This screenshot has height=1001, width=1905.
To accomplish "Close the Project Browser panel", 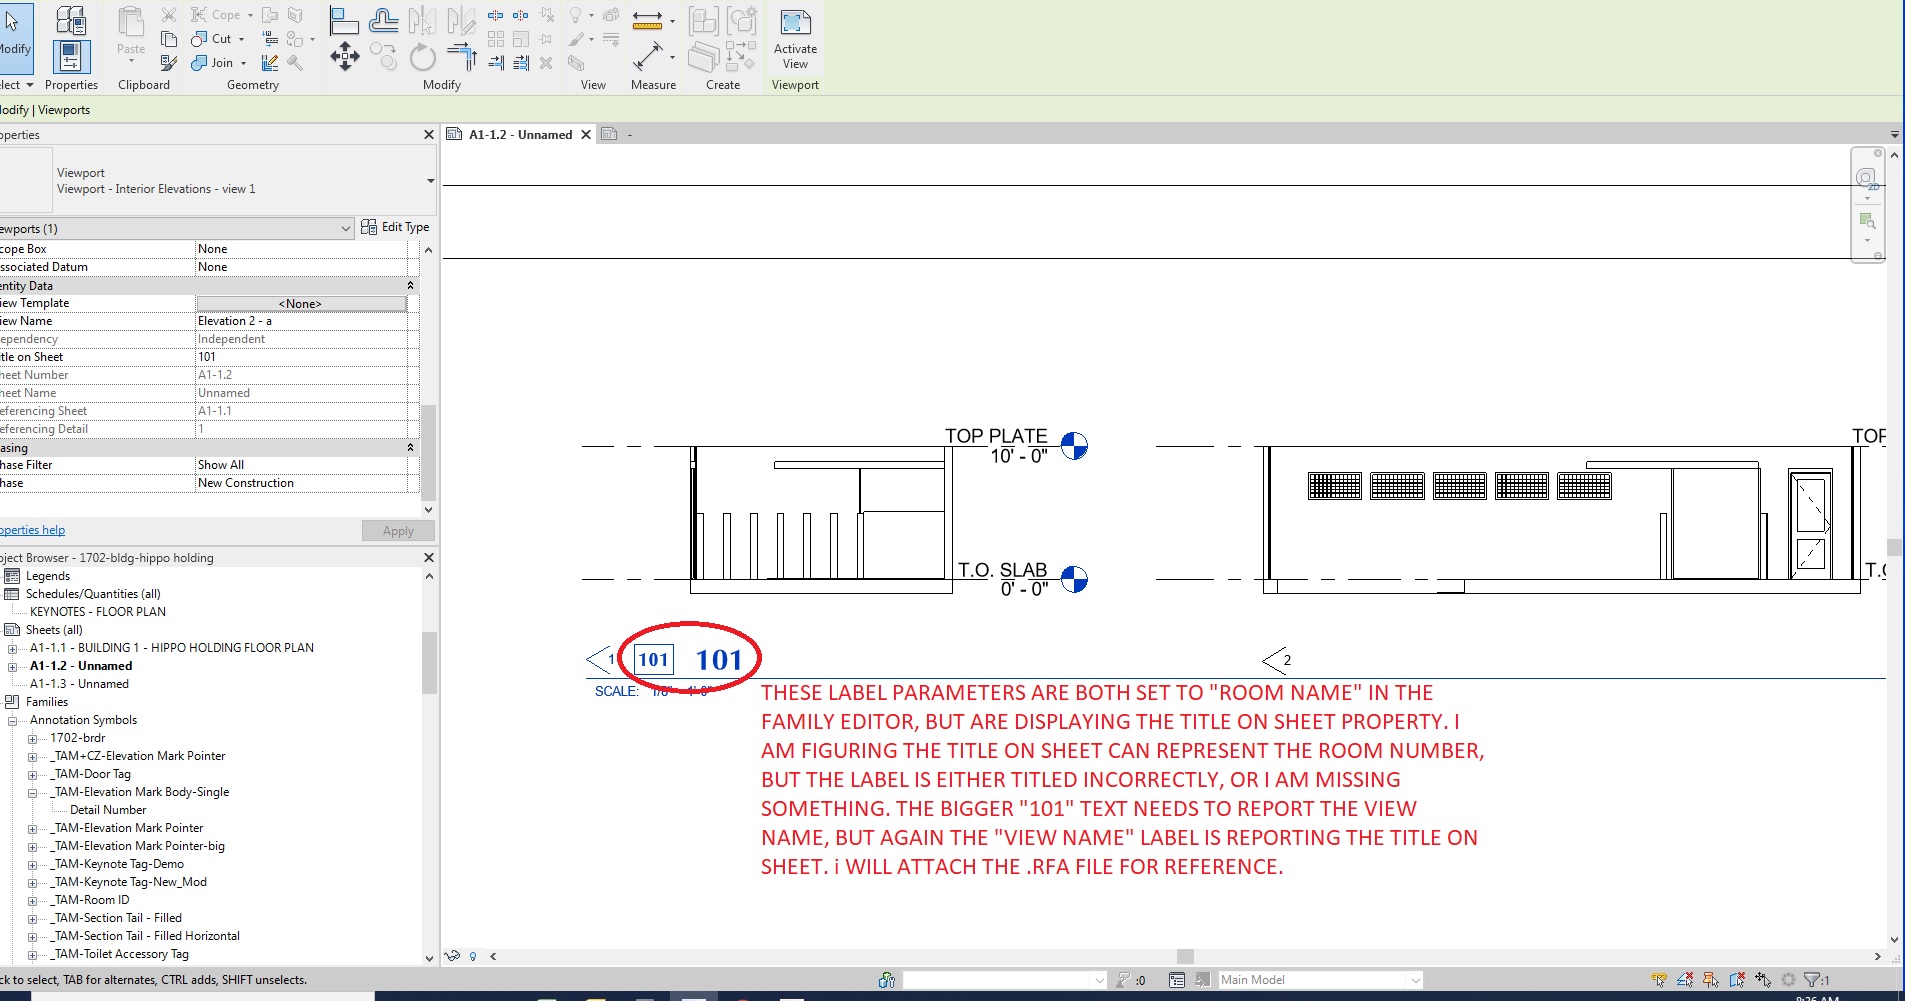I will [429, 558].
